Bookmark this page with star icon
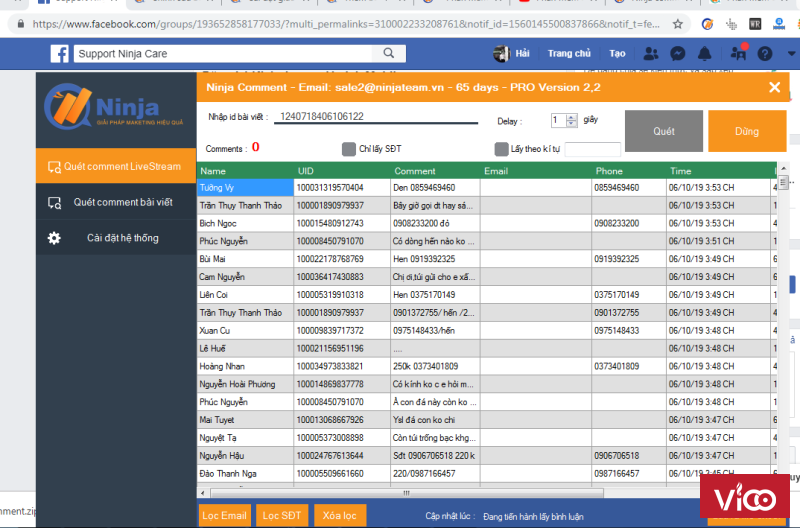This screenshot has width=800, height=528. 678,24
